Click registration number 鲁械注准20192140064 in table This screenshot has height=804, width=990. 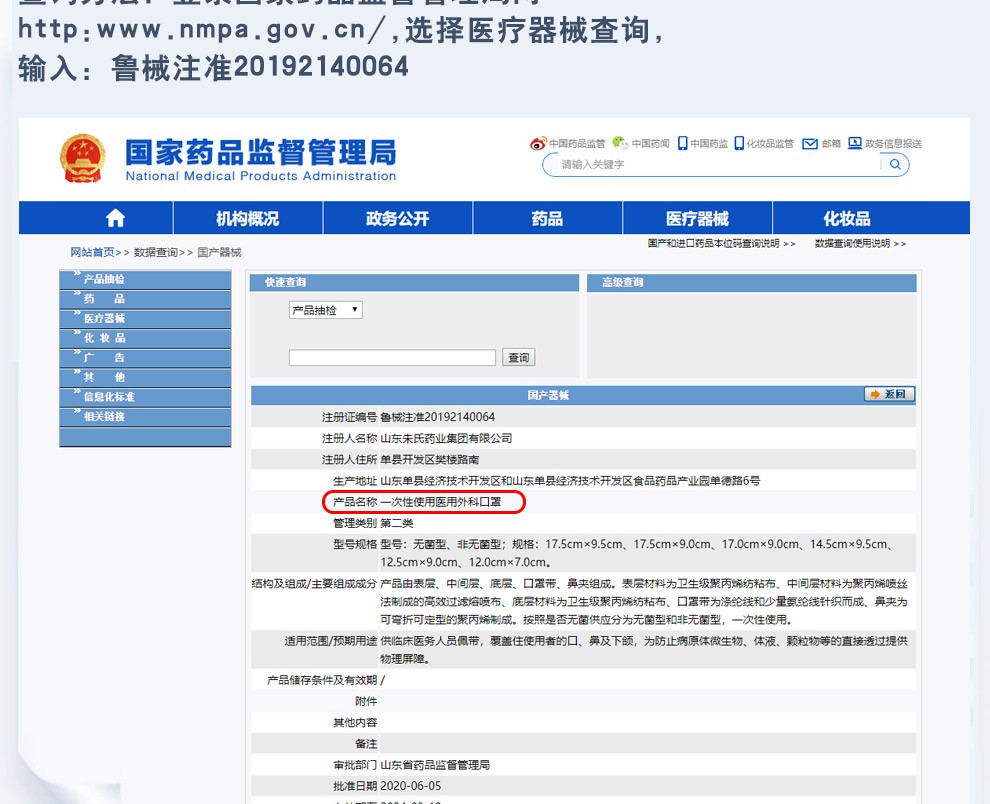(438, 417)
